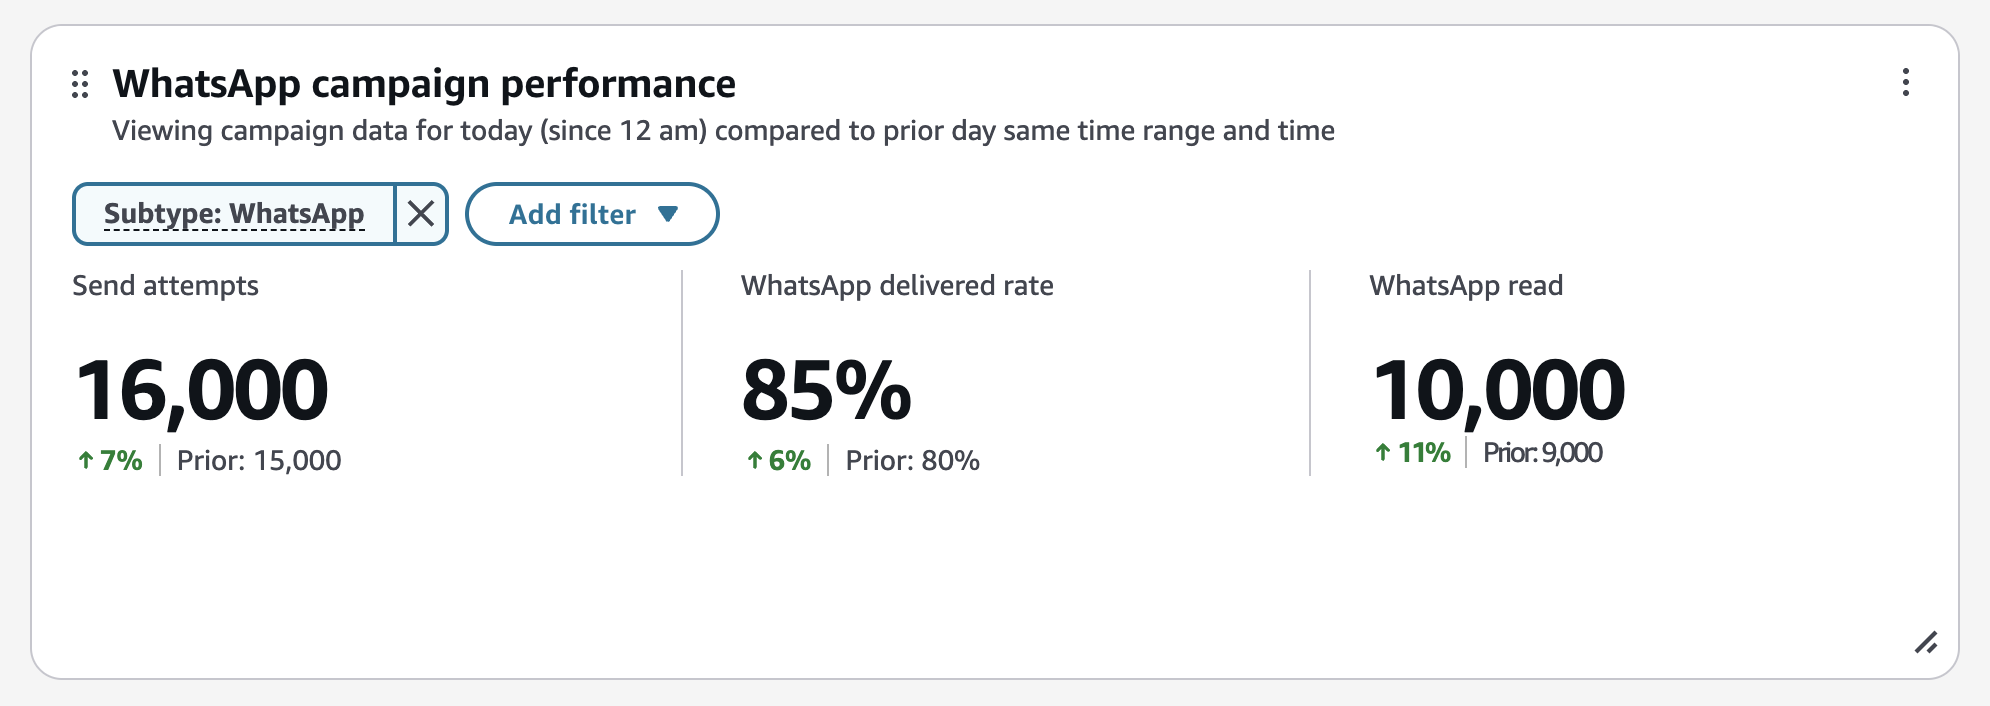Click the green 11% change indicator

pos(1422,452)
